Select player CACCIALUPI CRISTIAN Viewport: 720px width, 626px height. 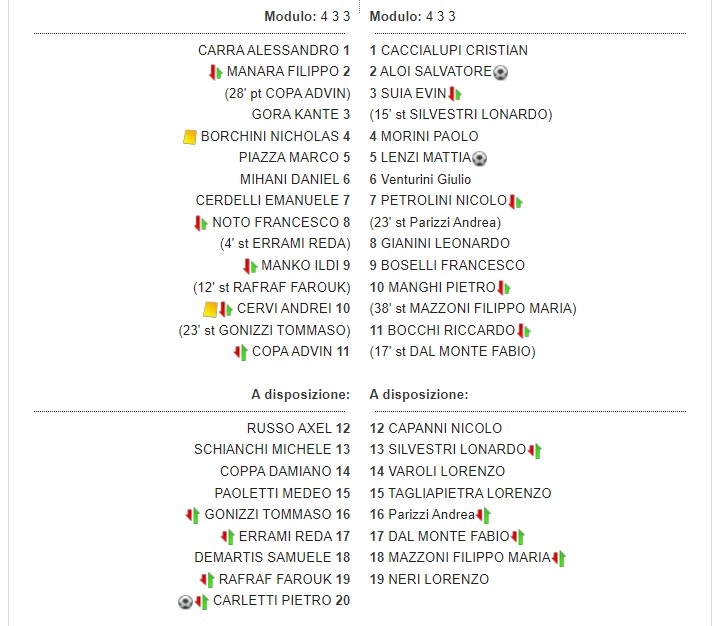tap(448, 50)
